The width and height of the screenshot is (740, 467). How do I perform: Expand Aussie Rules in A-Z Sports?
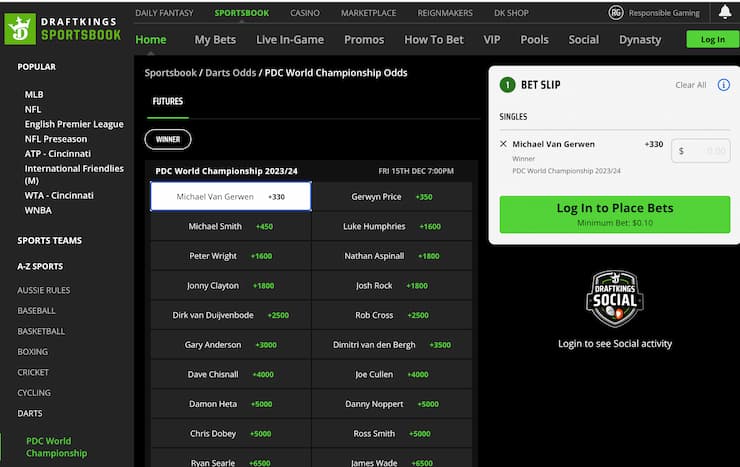tap(43, 290)
